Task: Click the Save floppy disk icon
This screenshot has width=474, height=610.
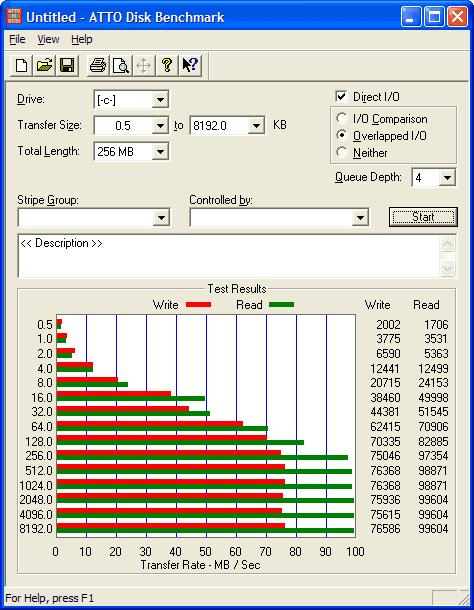Action: [67, 65]
